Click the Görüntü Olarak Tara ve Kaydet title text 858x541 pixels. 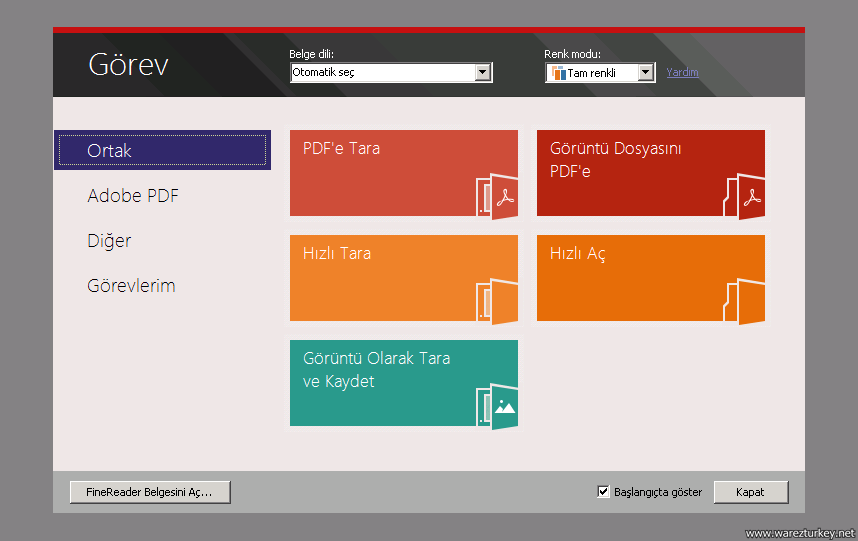[x=376, y=370]
